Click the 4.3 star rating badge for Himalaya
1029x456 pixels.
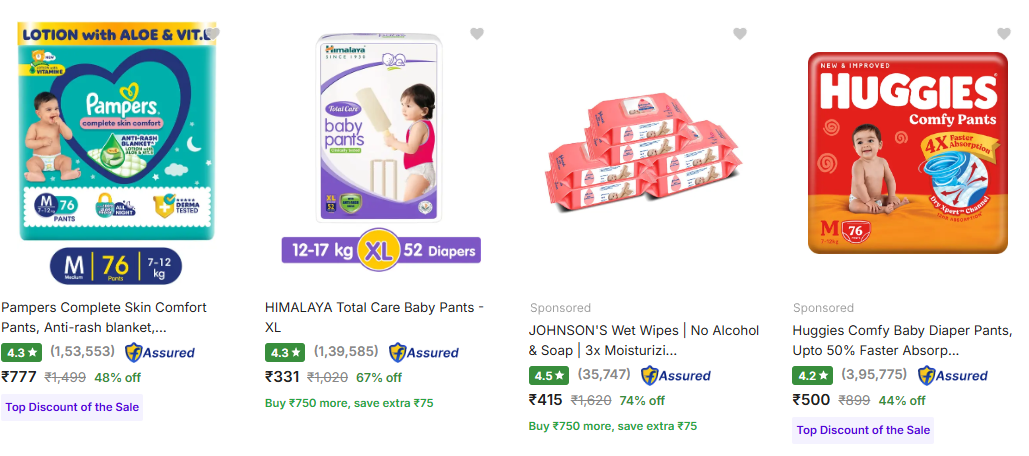pos(285,353)
